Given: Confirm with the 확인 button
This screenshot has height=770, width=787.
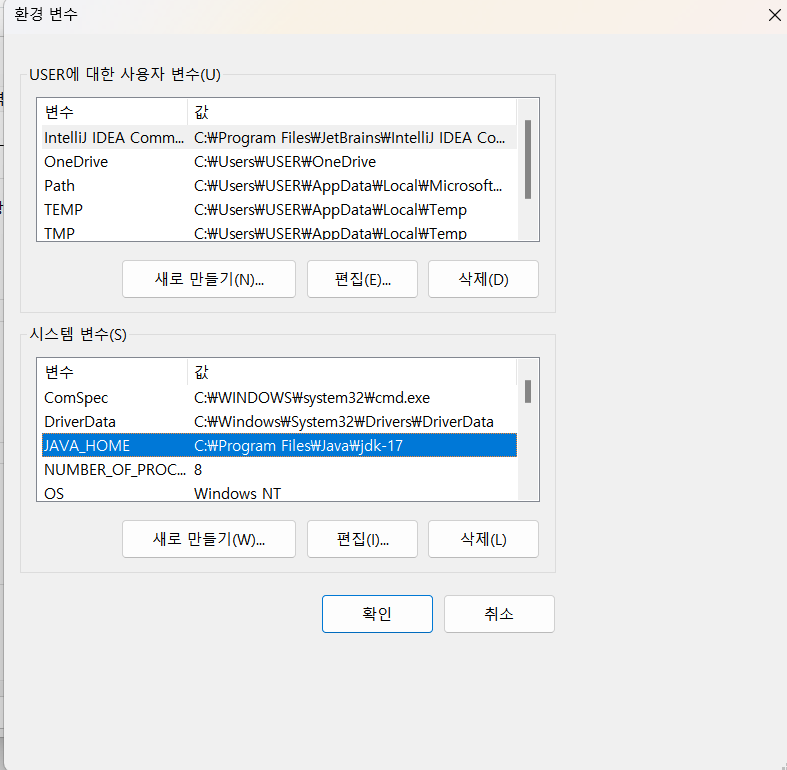Looking at the screenshot, I should (377, 614).
